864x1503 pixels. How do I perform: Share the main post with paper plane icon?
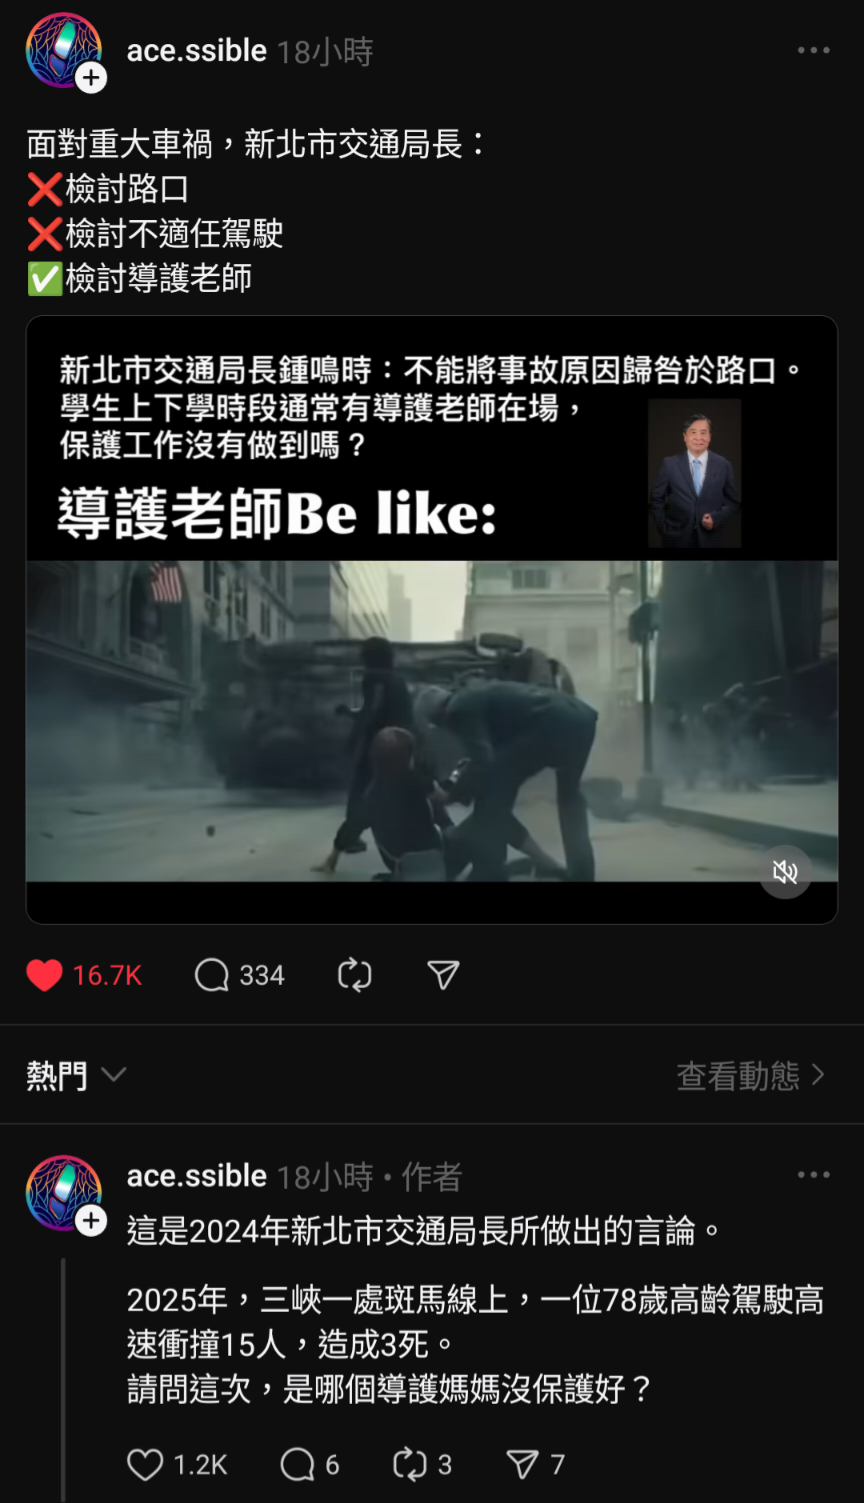443,975
